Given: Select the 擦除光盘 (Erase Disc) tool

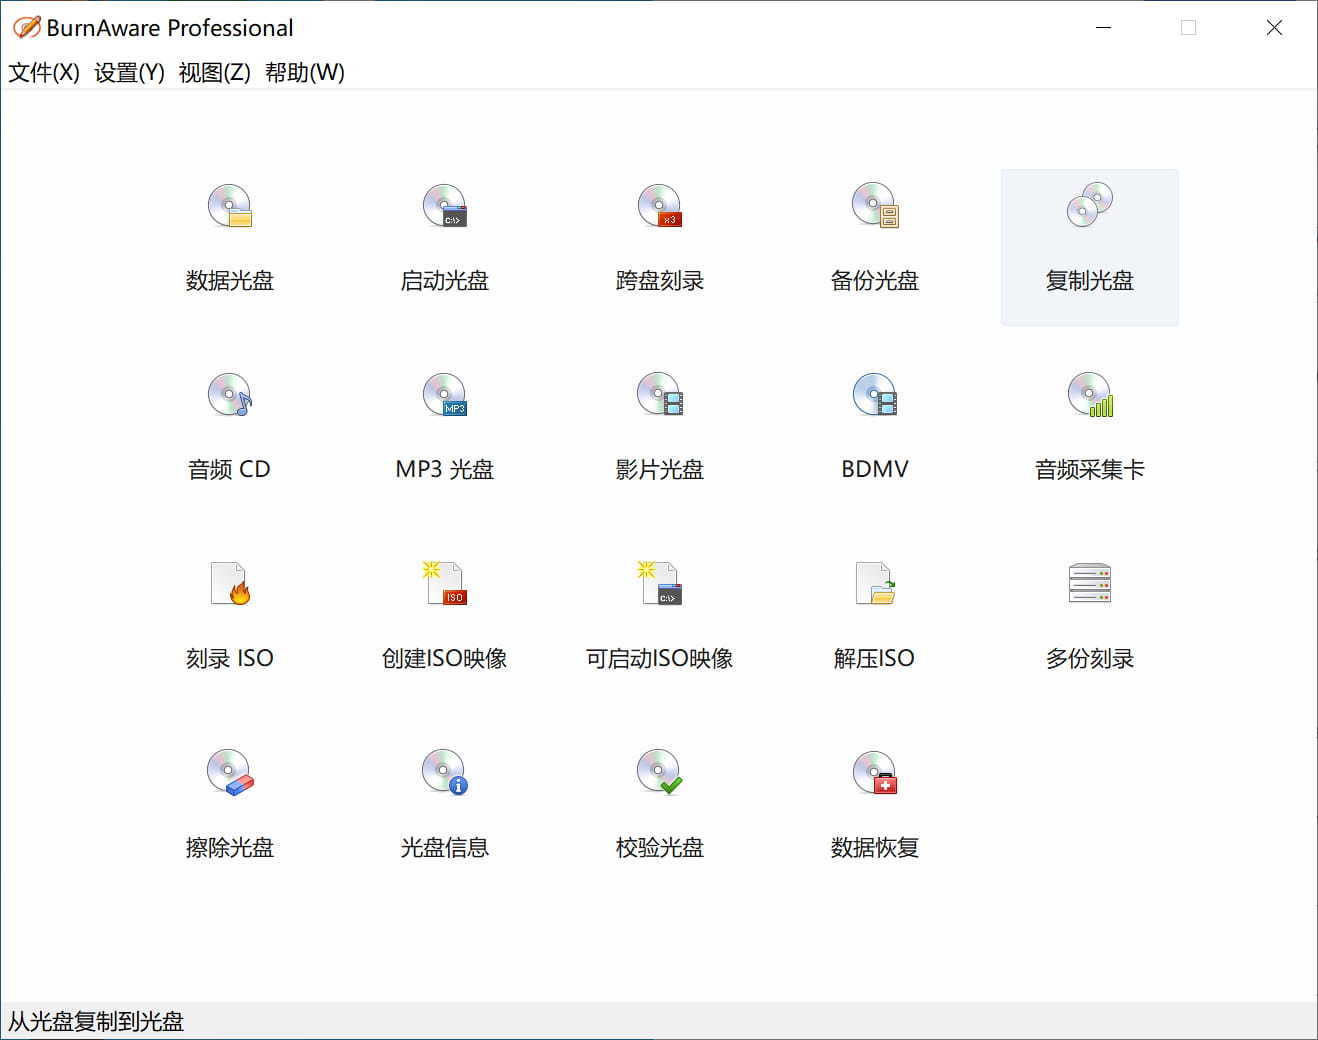Looking at the screenshot, I should pos(229,806).
